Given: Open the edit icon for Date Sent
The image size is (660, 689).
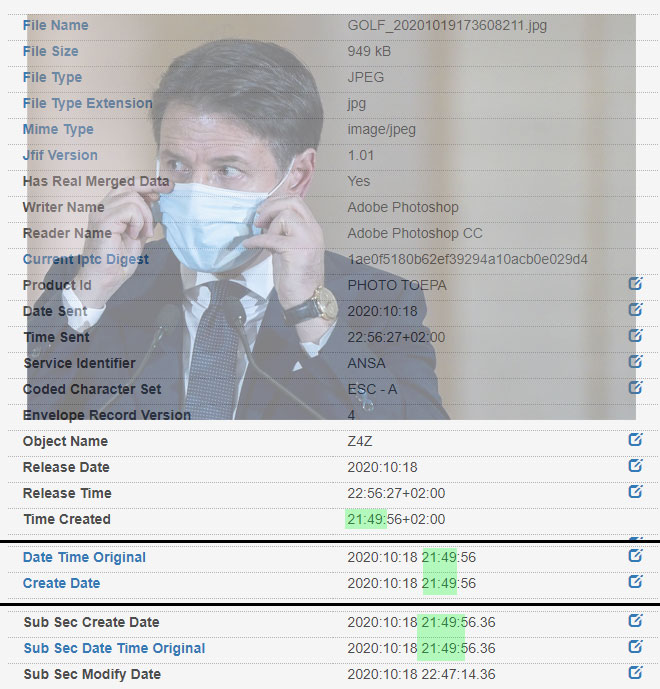Looking at the screenshot, I should [x=635, y=309].
